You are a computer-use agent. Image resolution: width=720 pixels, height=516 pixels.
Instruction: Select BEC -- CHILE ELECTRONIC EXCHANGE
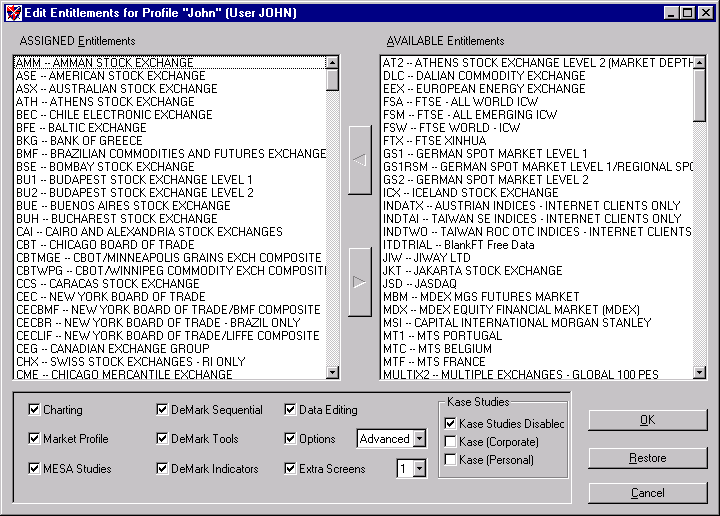pos(170,114)
